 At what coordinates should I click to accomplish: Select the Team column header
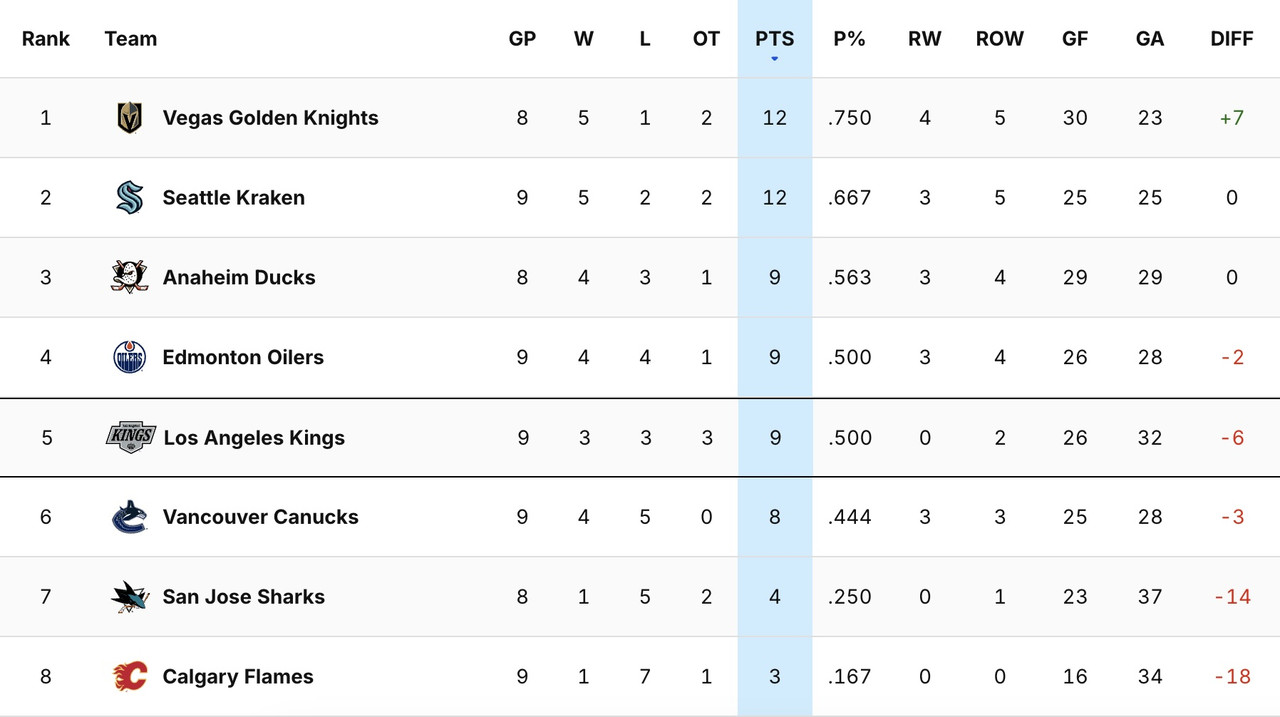coord(130,38)
